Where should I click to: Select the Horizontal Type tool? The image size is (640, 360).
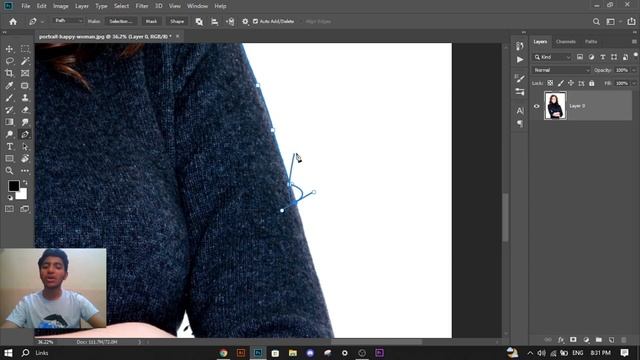click(9, 147)
